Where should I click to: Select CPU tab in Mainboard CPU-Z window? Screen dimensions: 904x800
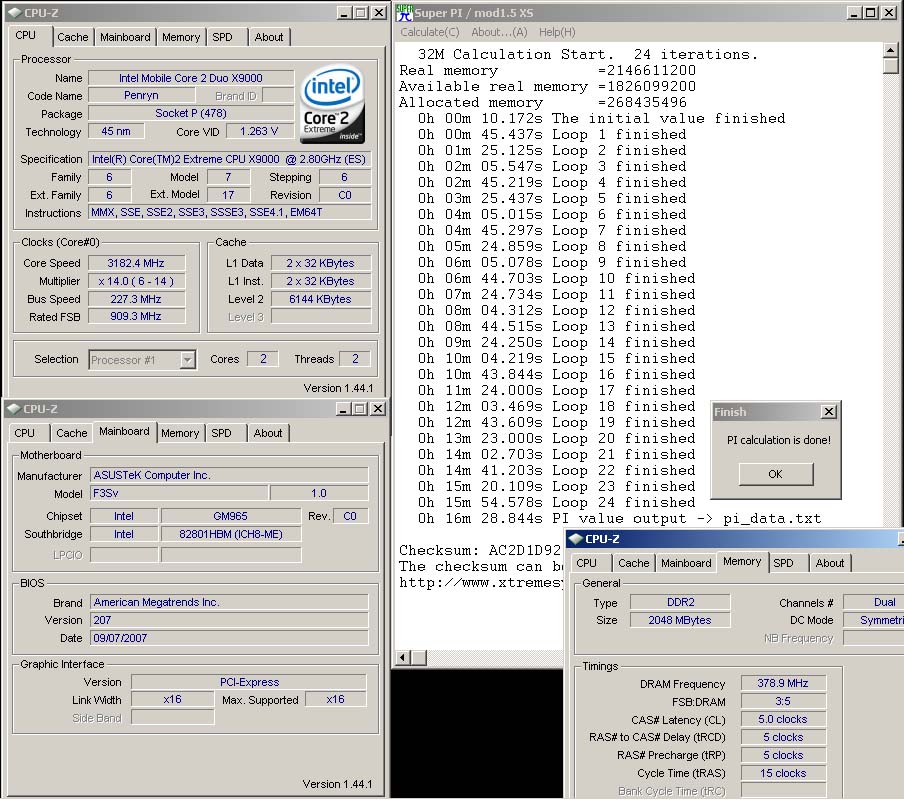tap(24, 433)
